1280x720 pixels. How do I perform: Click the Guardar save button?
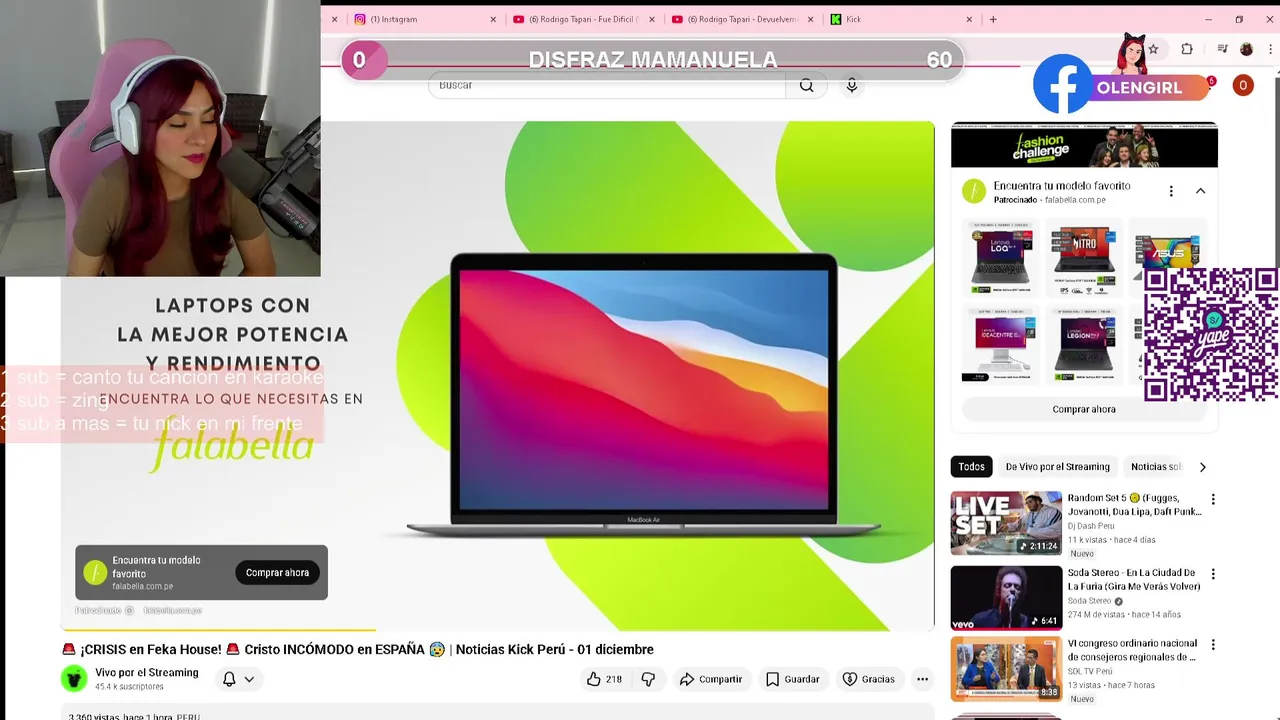pos(793,679)
